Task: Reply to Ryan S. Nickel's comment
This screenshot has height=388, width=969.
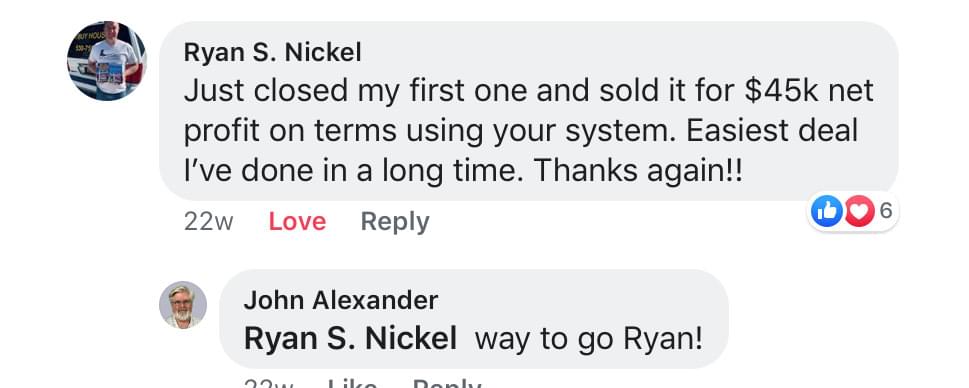Action: (395, 221)
